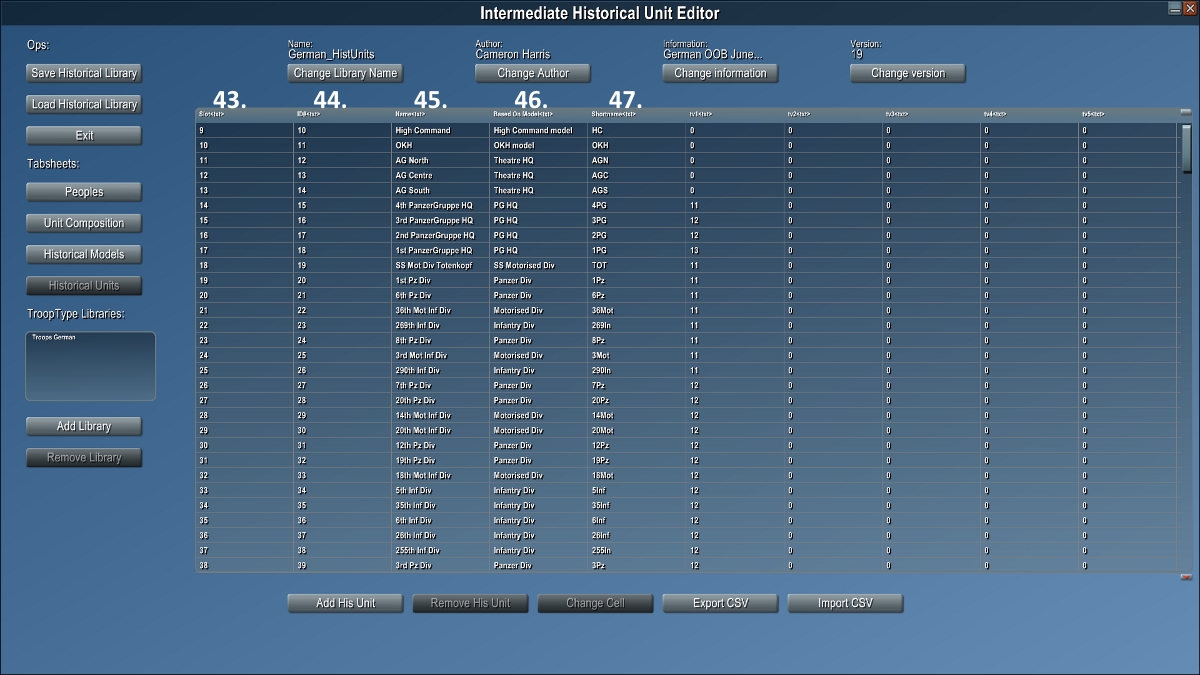Close the Intermediate Historical Unit Editor
1200x675 pixels.
[1189, 7]
